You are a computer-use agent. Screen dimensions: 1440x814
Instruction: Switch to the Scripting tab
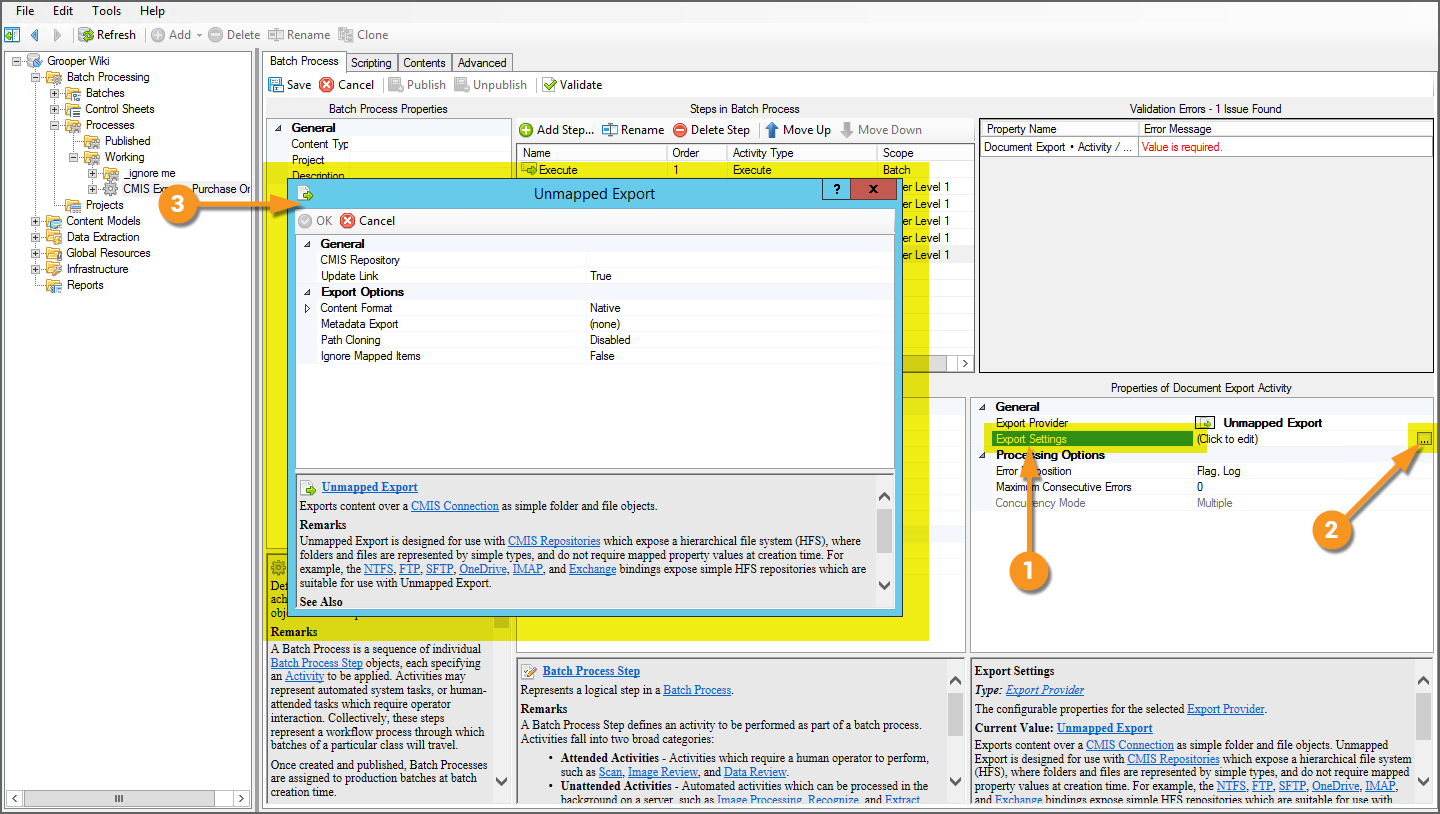click(371, 63)
